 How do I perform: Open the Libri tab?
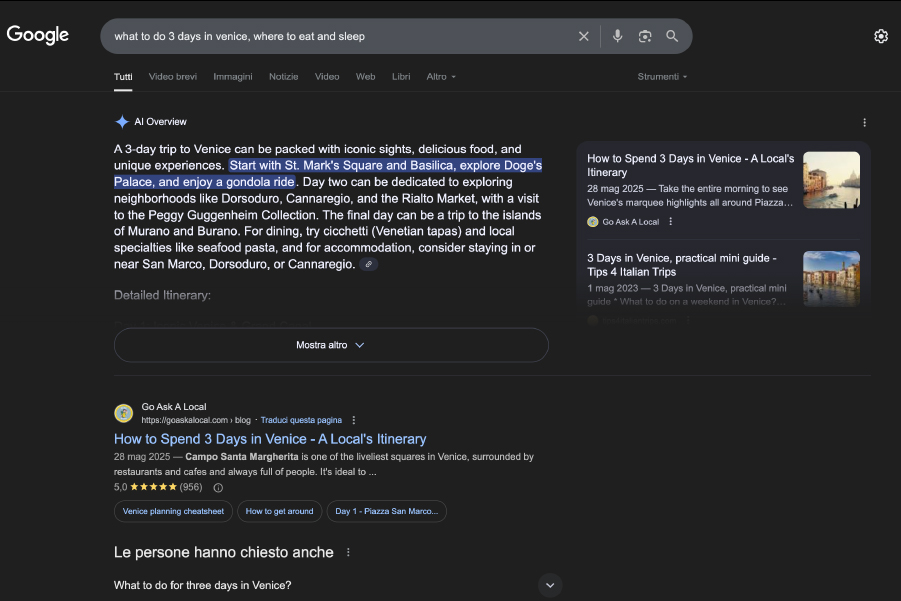pos(401,76)
